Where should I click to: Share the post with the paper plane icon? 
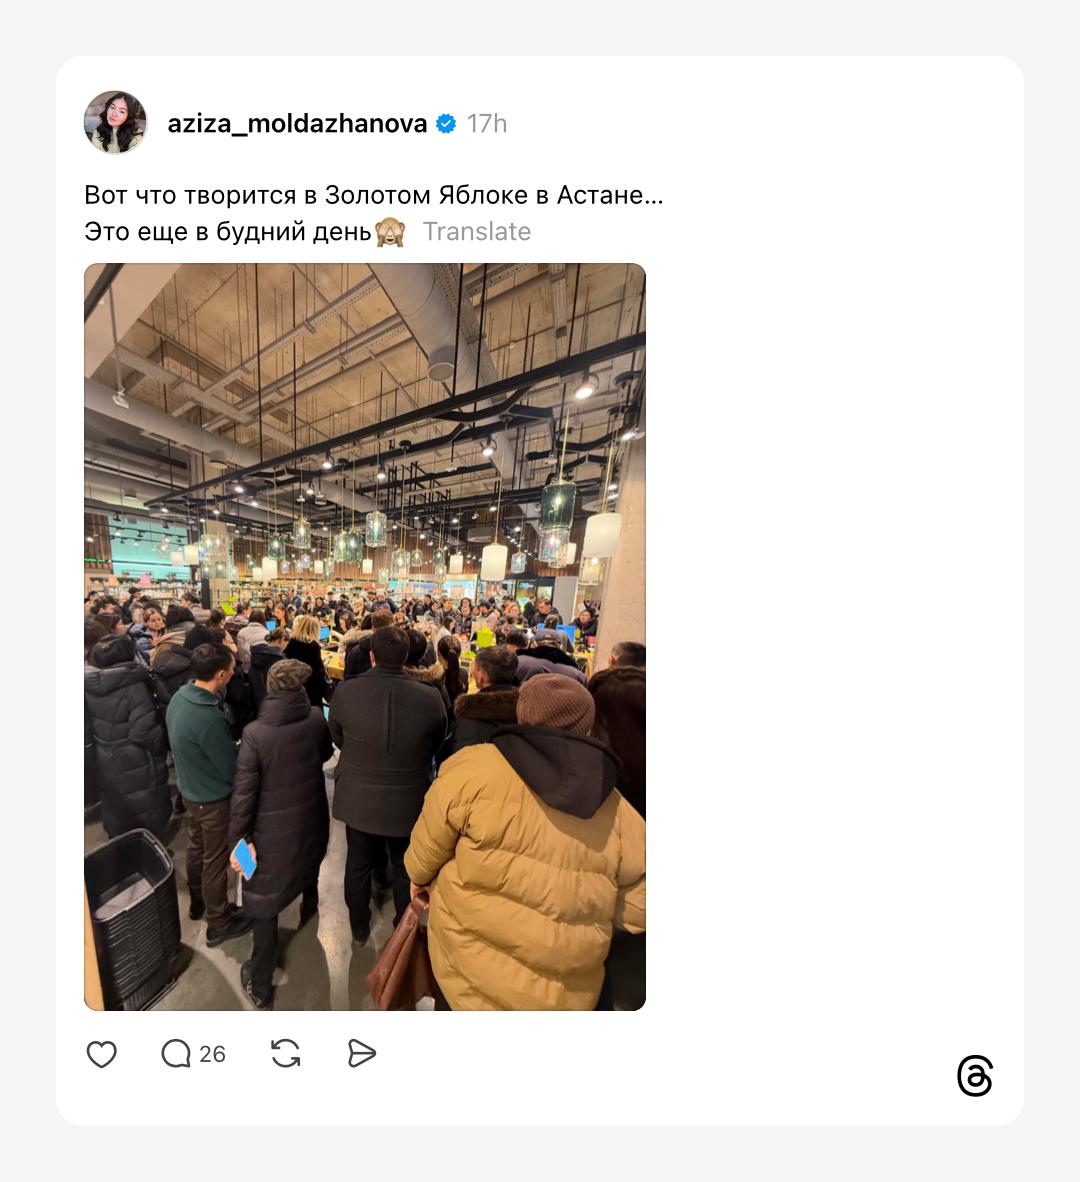pyautogui.click(x=362, y=1054)
